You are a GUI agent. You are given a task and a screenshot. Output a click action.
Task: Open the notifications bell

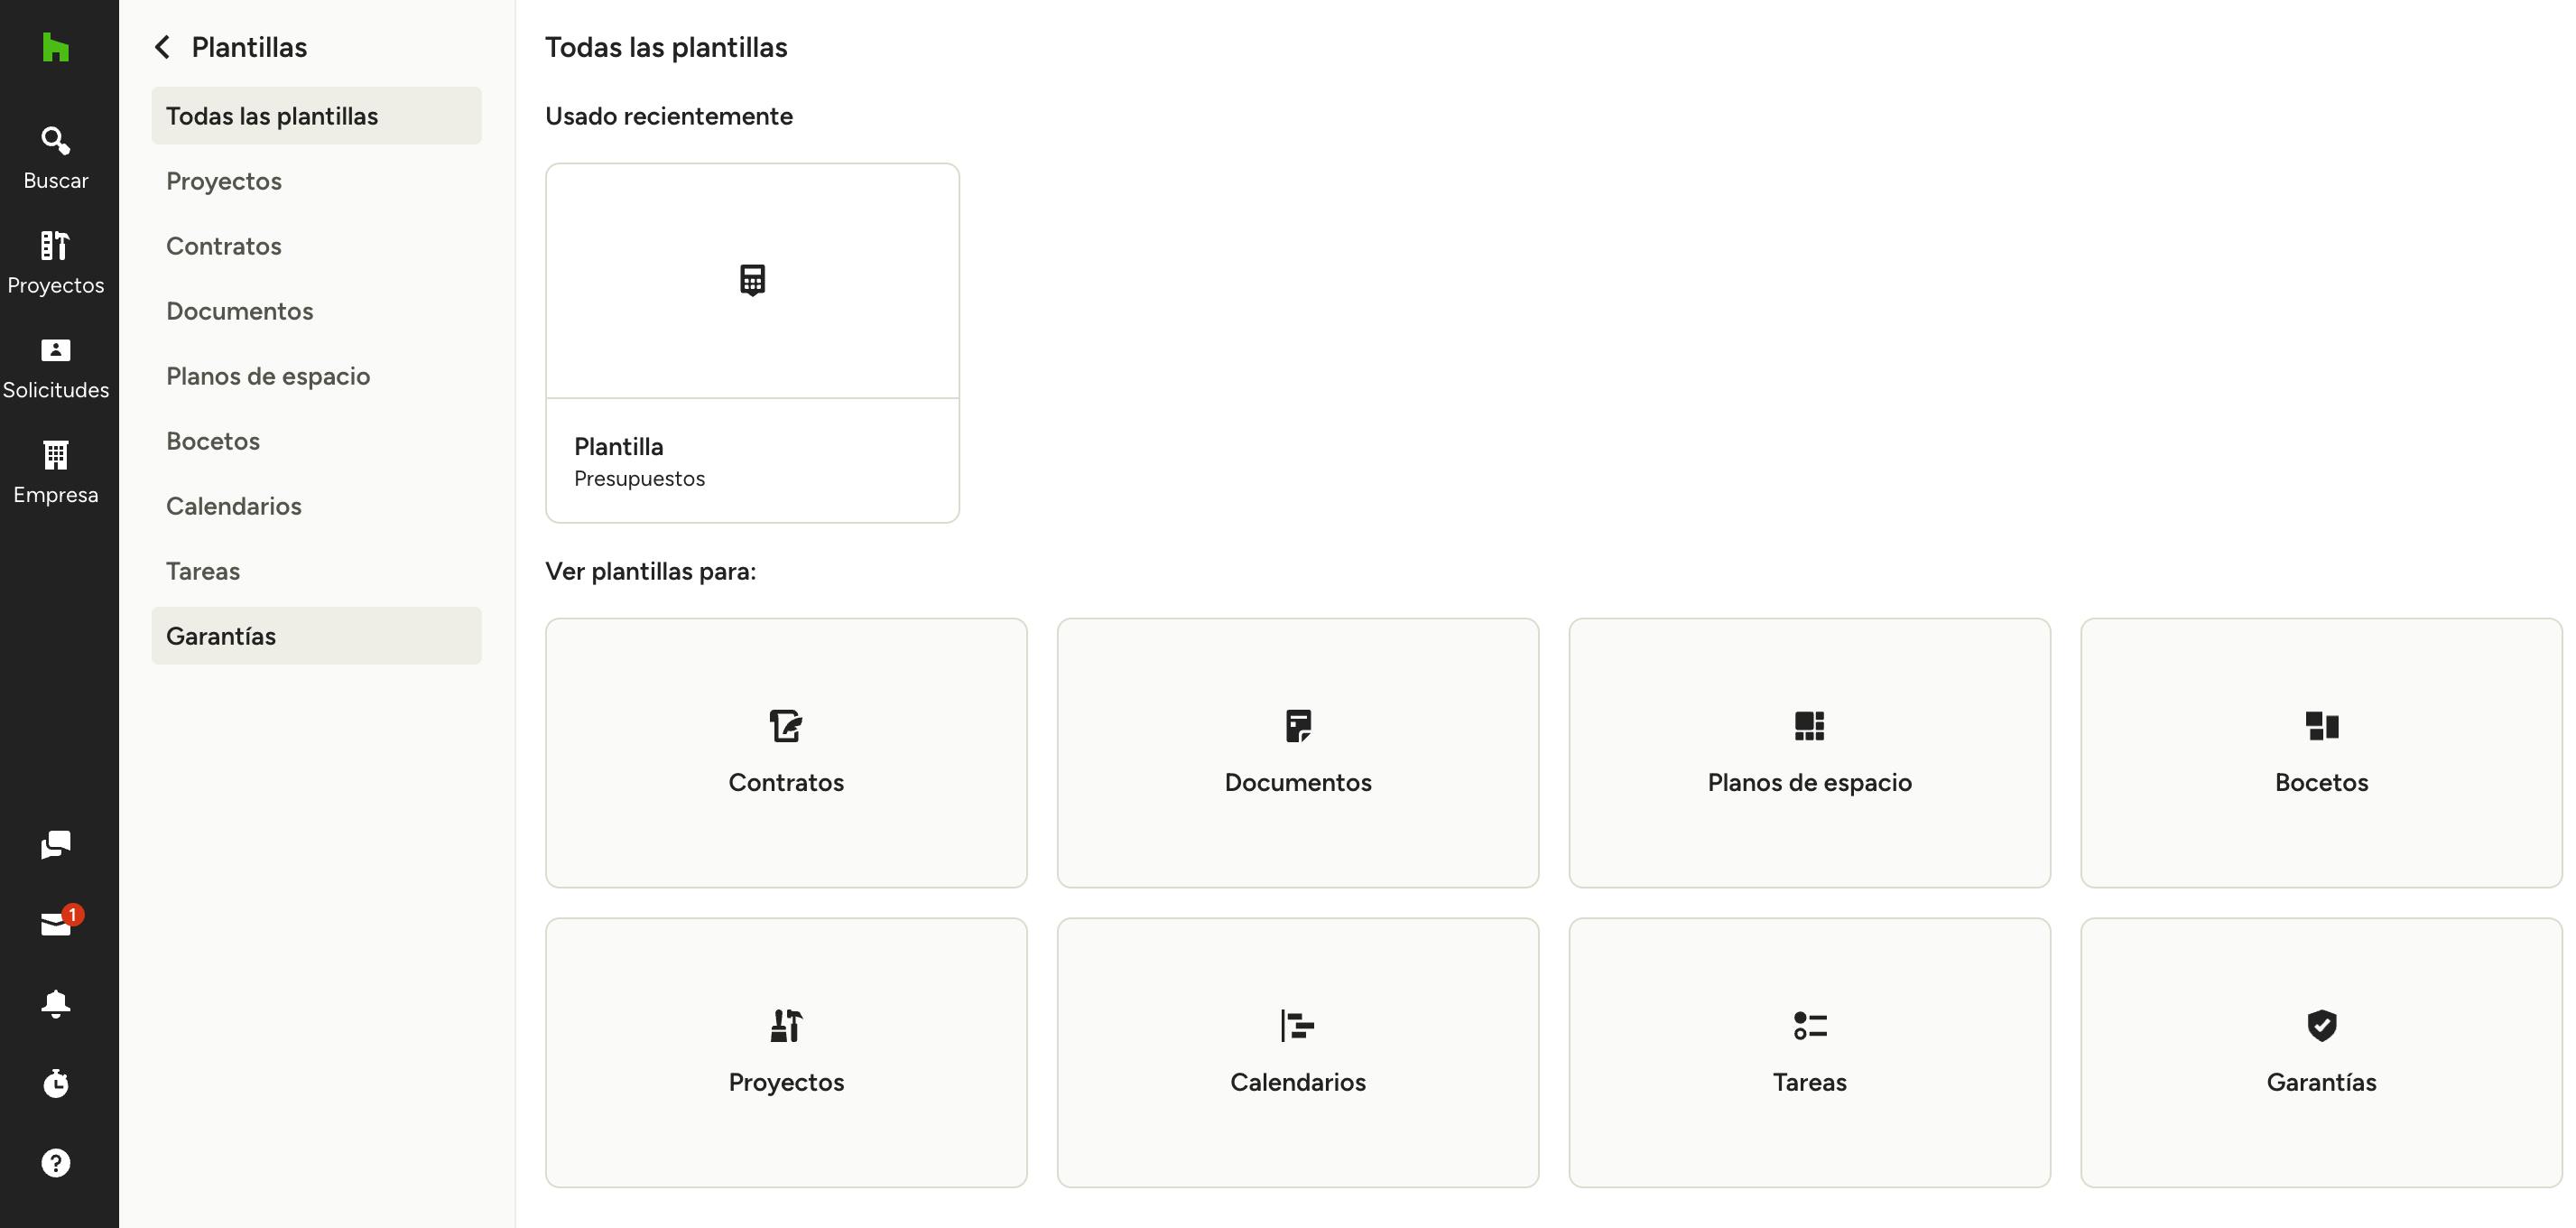pyautogui.click(x=56, y=1004)
